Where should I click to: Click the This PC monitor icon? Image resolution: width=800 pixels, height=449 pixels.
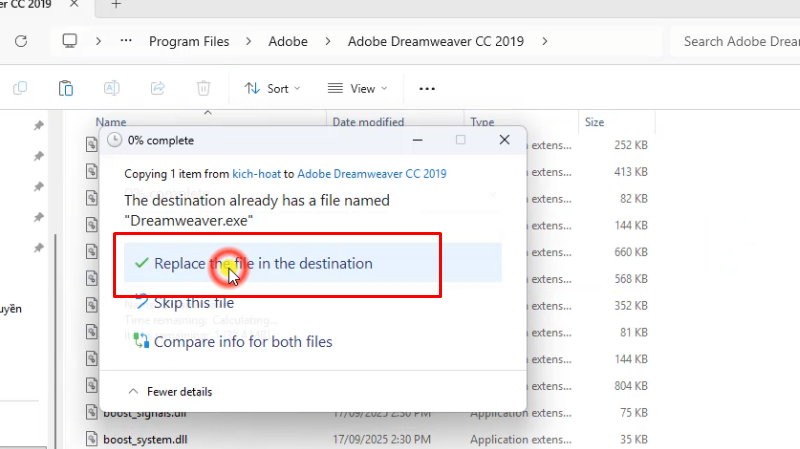pos(70,41)
